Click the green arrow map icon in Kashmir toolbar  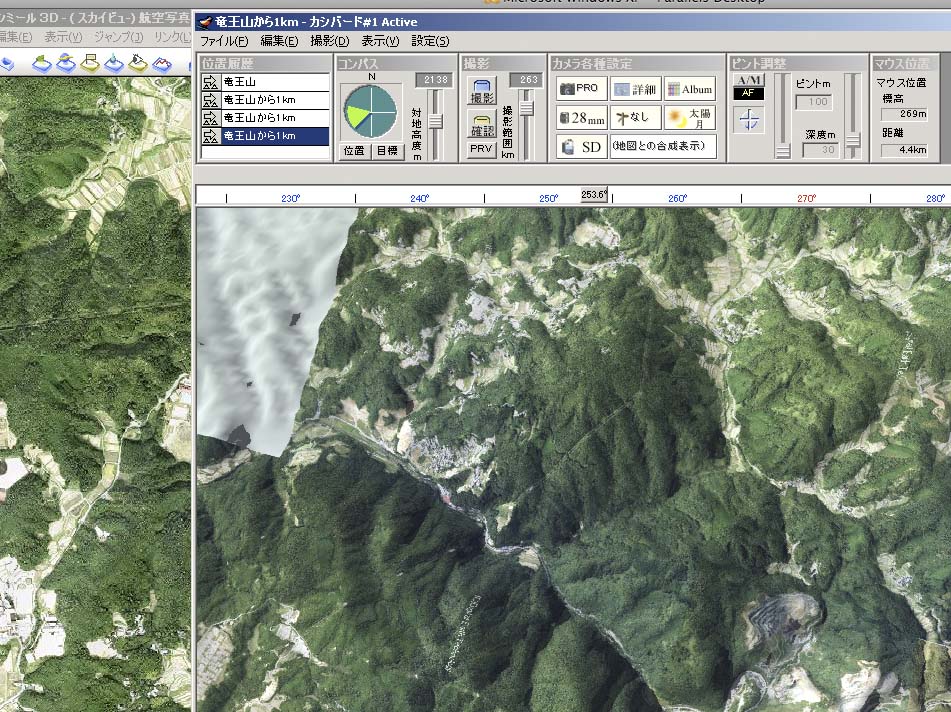tap(41, 63)
